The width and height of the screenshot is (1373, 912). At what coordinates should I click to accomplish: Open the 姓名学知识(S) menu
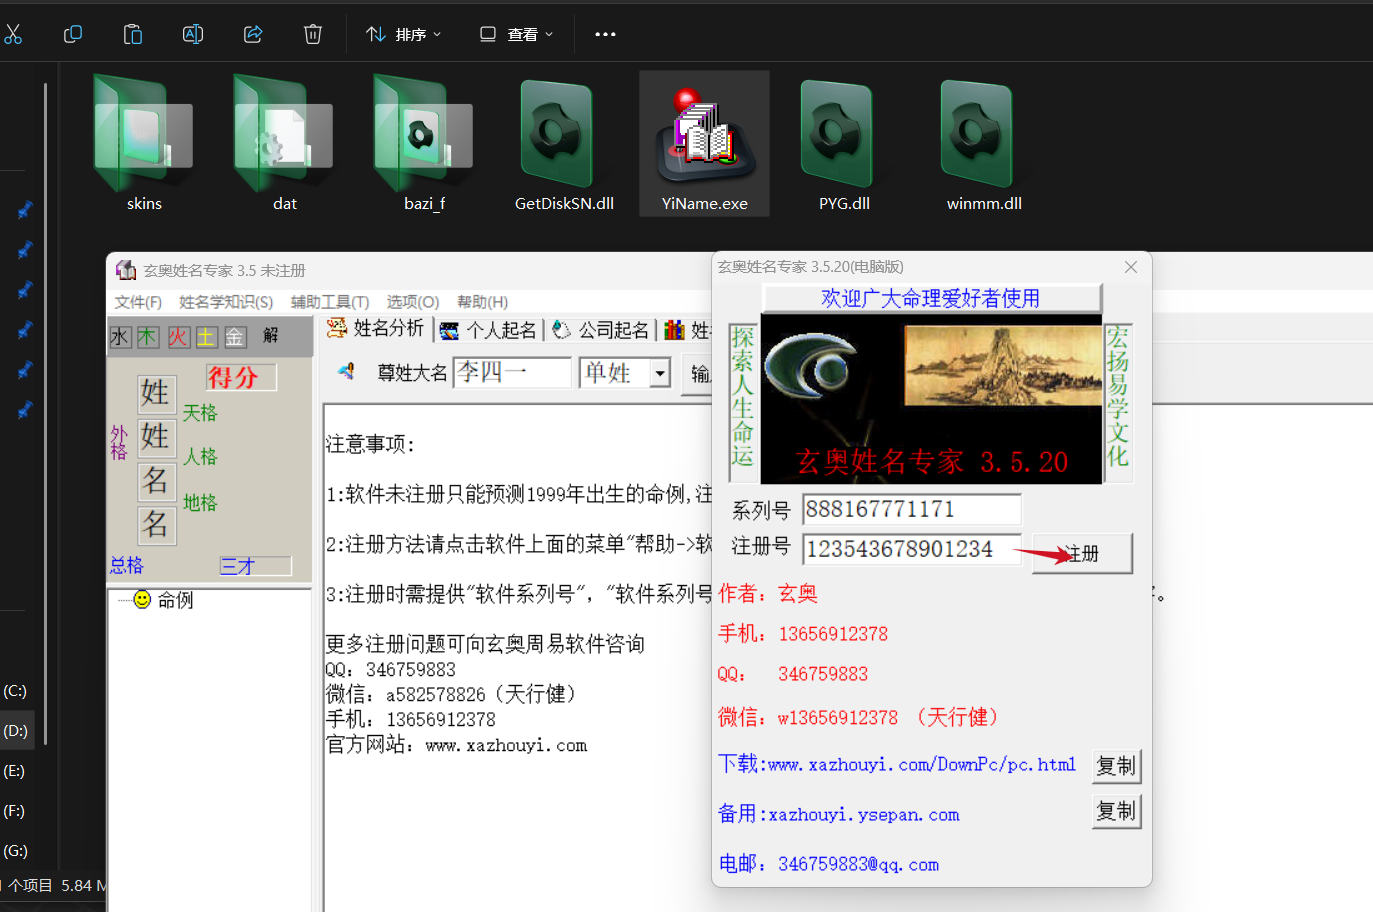[x=226, y=302]
